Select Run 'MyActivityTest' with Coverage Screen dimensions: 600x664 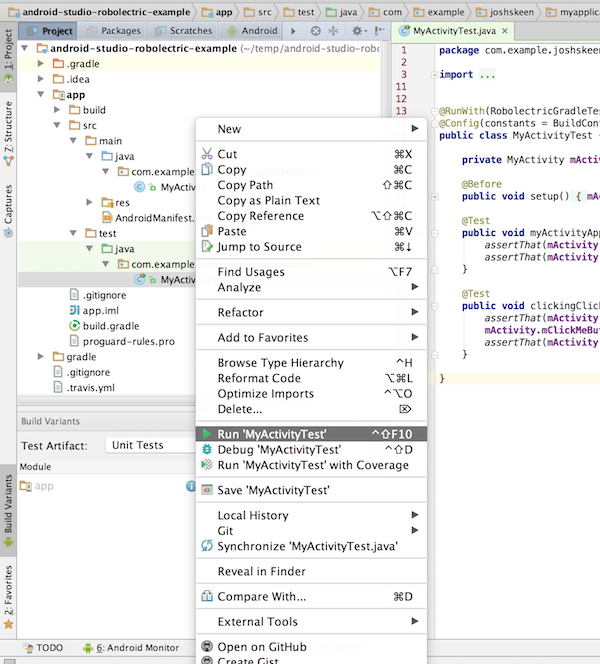coord(311,465)
